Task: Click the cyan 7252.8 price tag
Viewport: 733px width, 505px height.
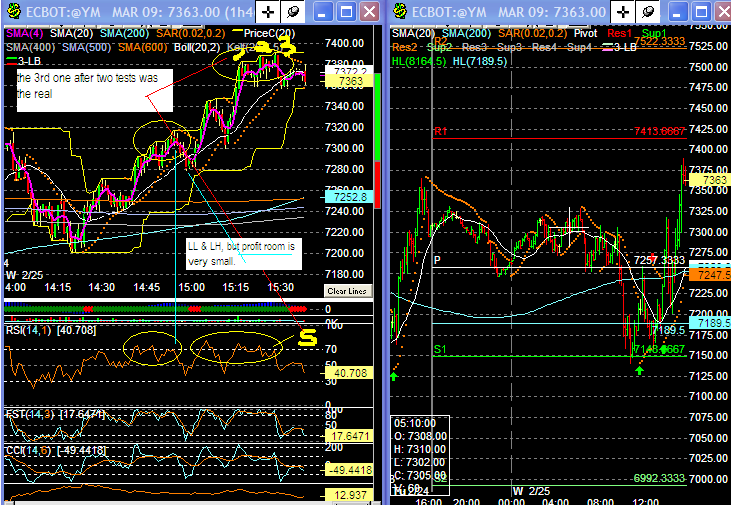Action: 349,197
